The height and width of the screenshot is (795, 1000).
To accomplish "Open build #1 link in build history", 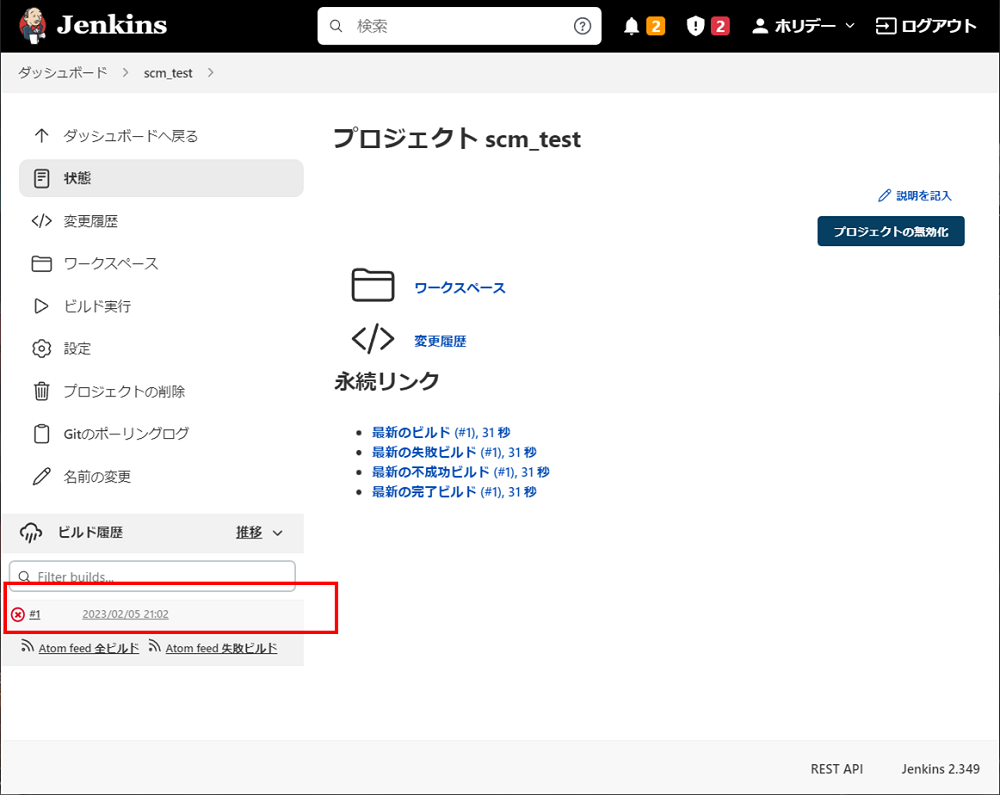I will click(34, 615).
